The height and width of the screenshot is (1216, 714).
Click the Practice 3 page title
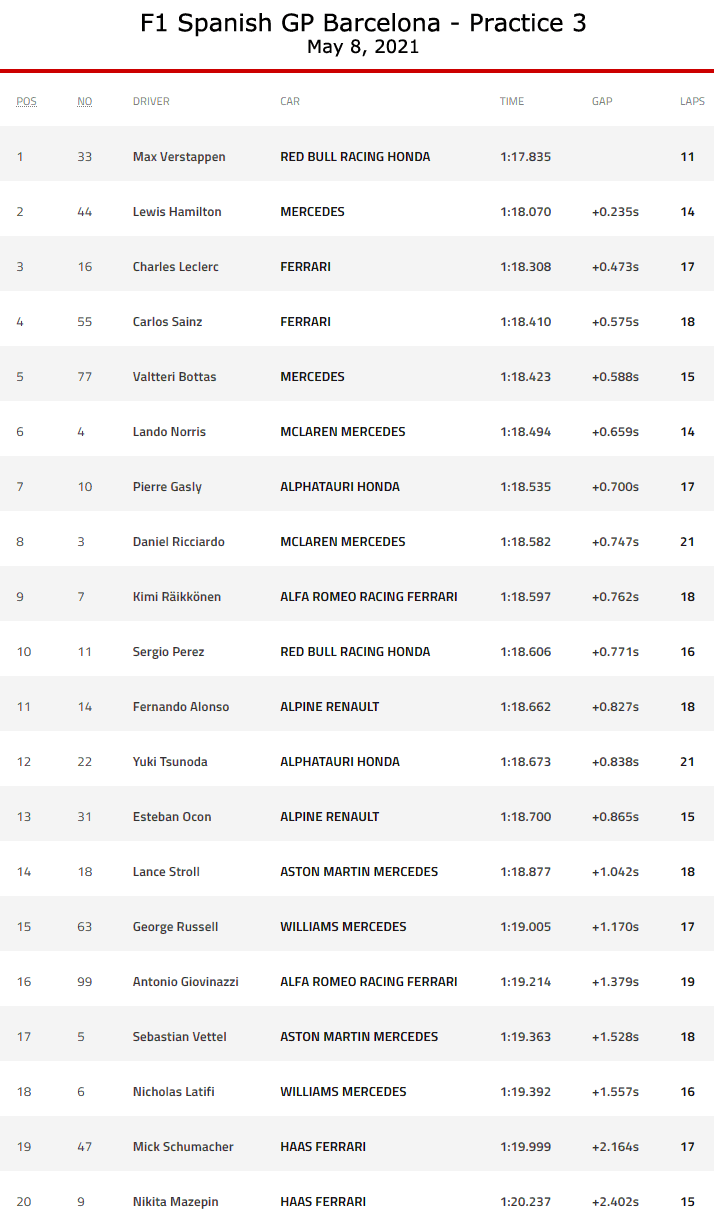coord(363,24)
